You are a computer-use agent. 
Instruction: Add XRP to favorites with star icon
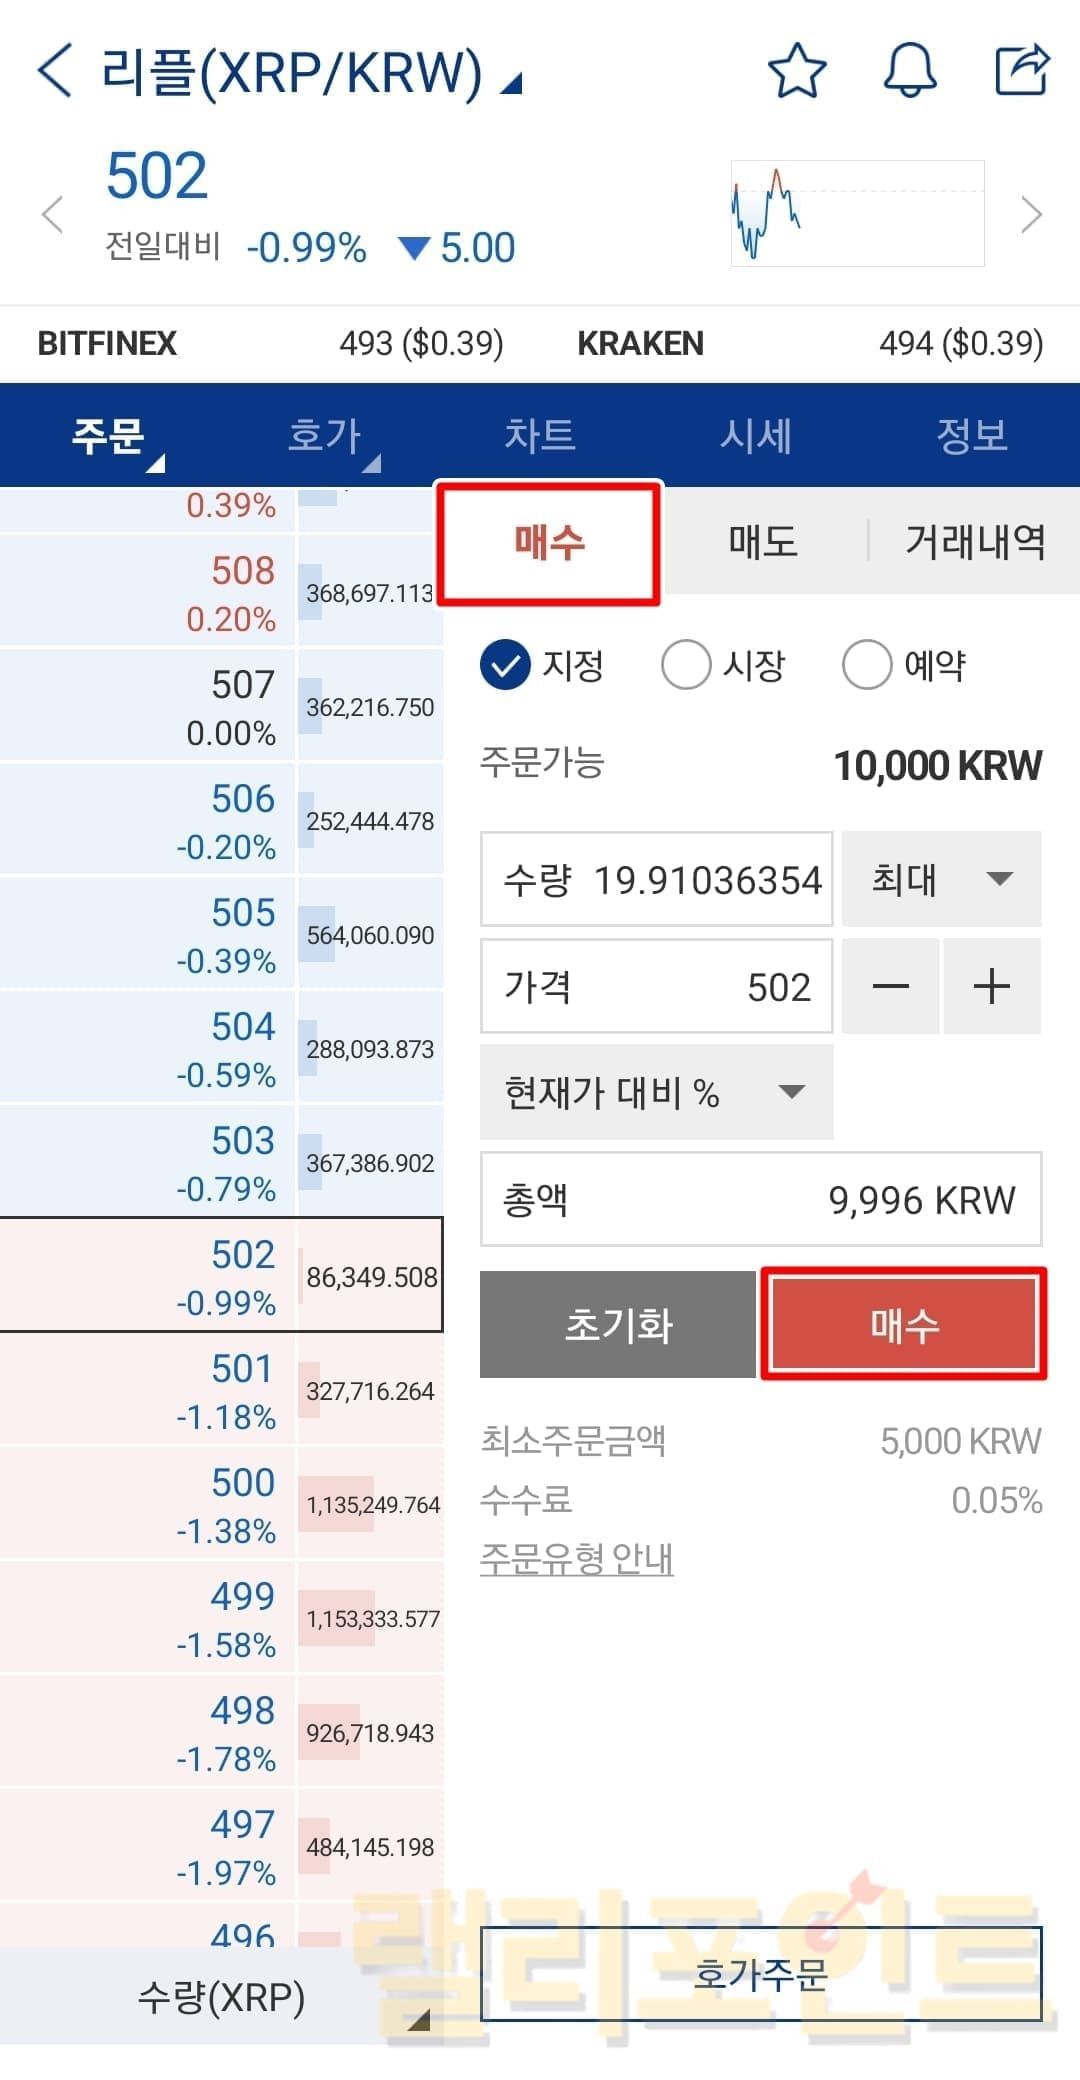[x=797, y=71]
